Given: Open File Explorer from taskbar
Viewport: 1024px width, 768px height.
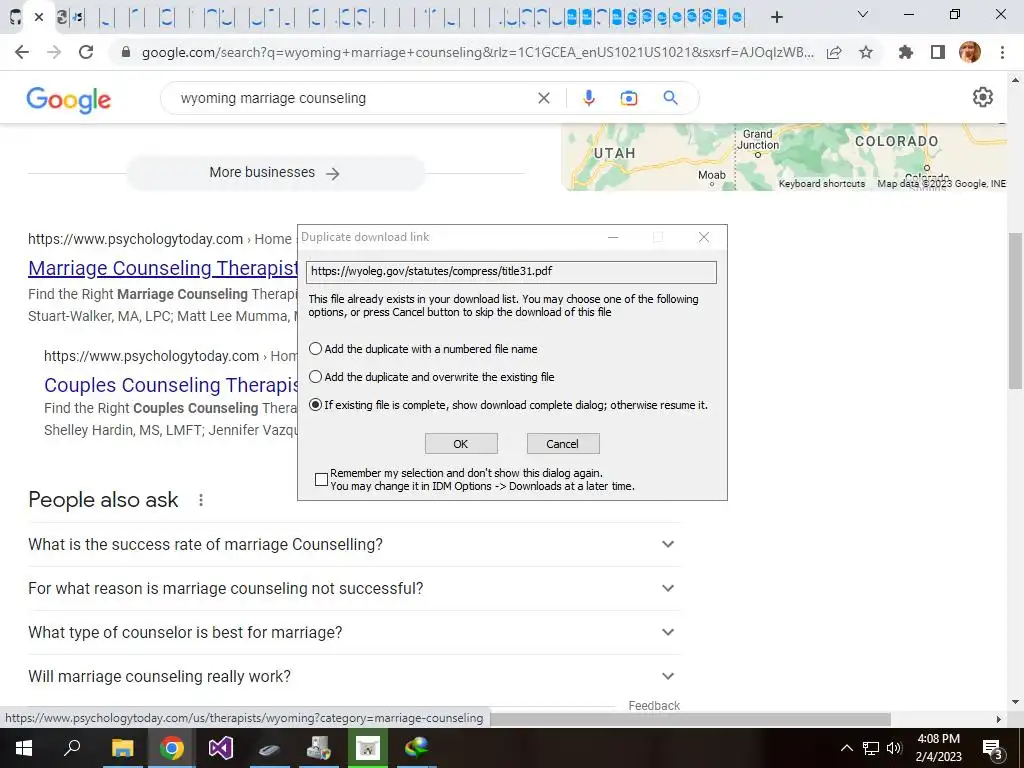Looking at the screenshot, I should 122,748.
